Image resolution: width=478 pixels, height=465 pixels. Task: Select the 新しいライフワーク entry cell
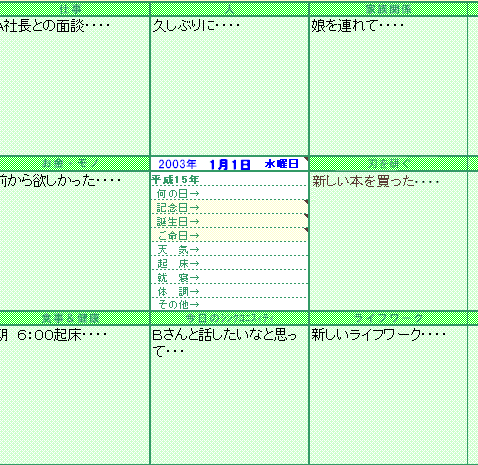click(x=388, y=395)
